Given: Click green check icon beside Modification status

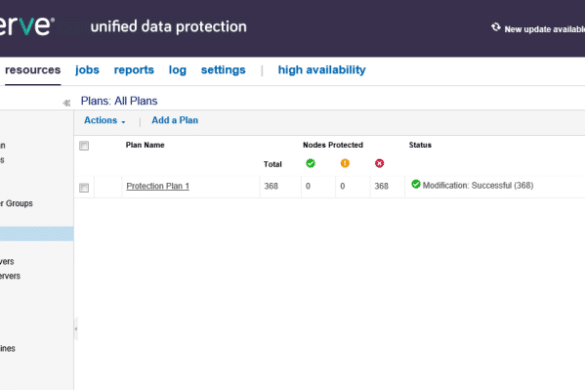Looking at the screenshot, I should click(x=416, y=184).
